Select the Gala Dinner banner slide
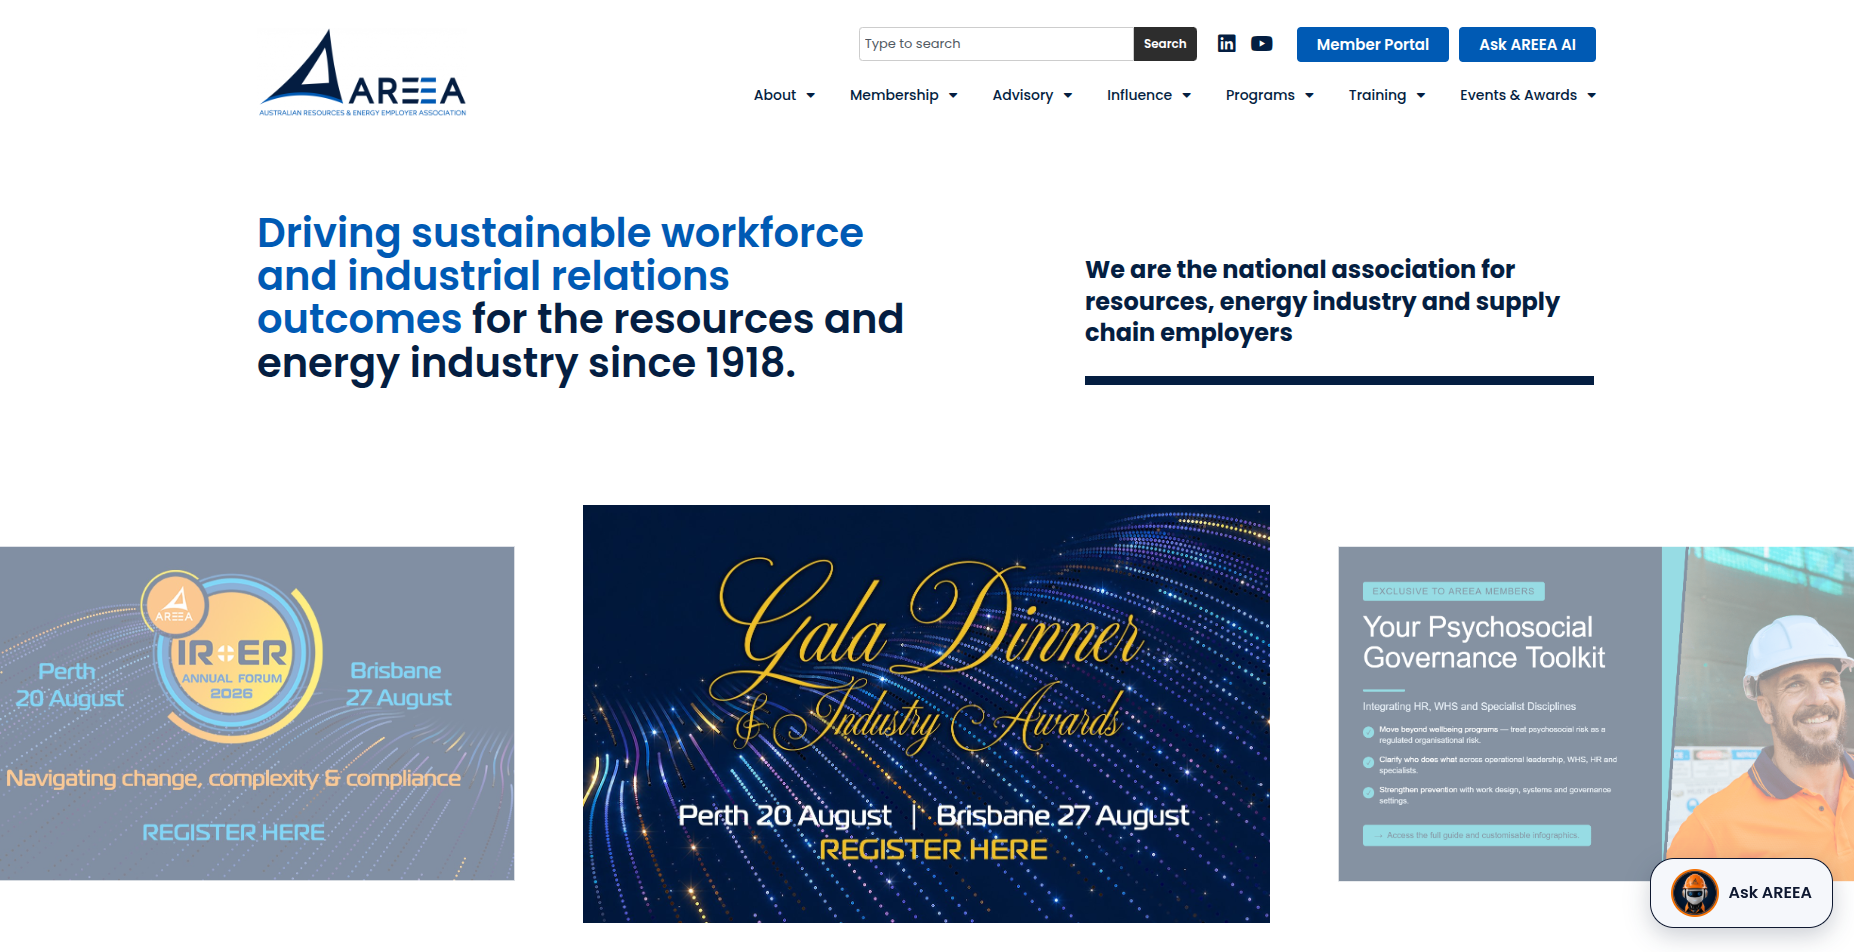1854x952 pixels. pos(926,714)
